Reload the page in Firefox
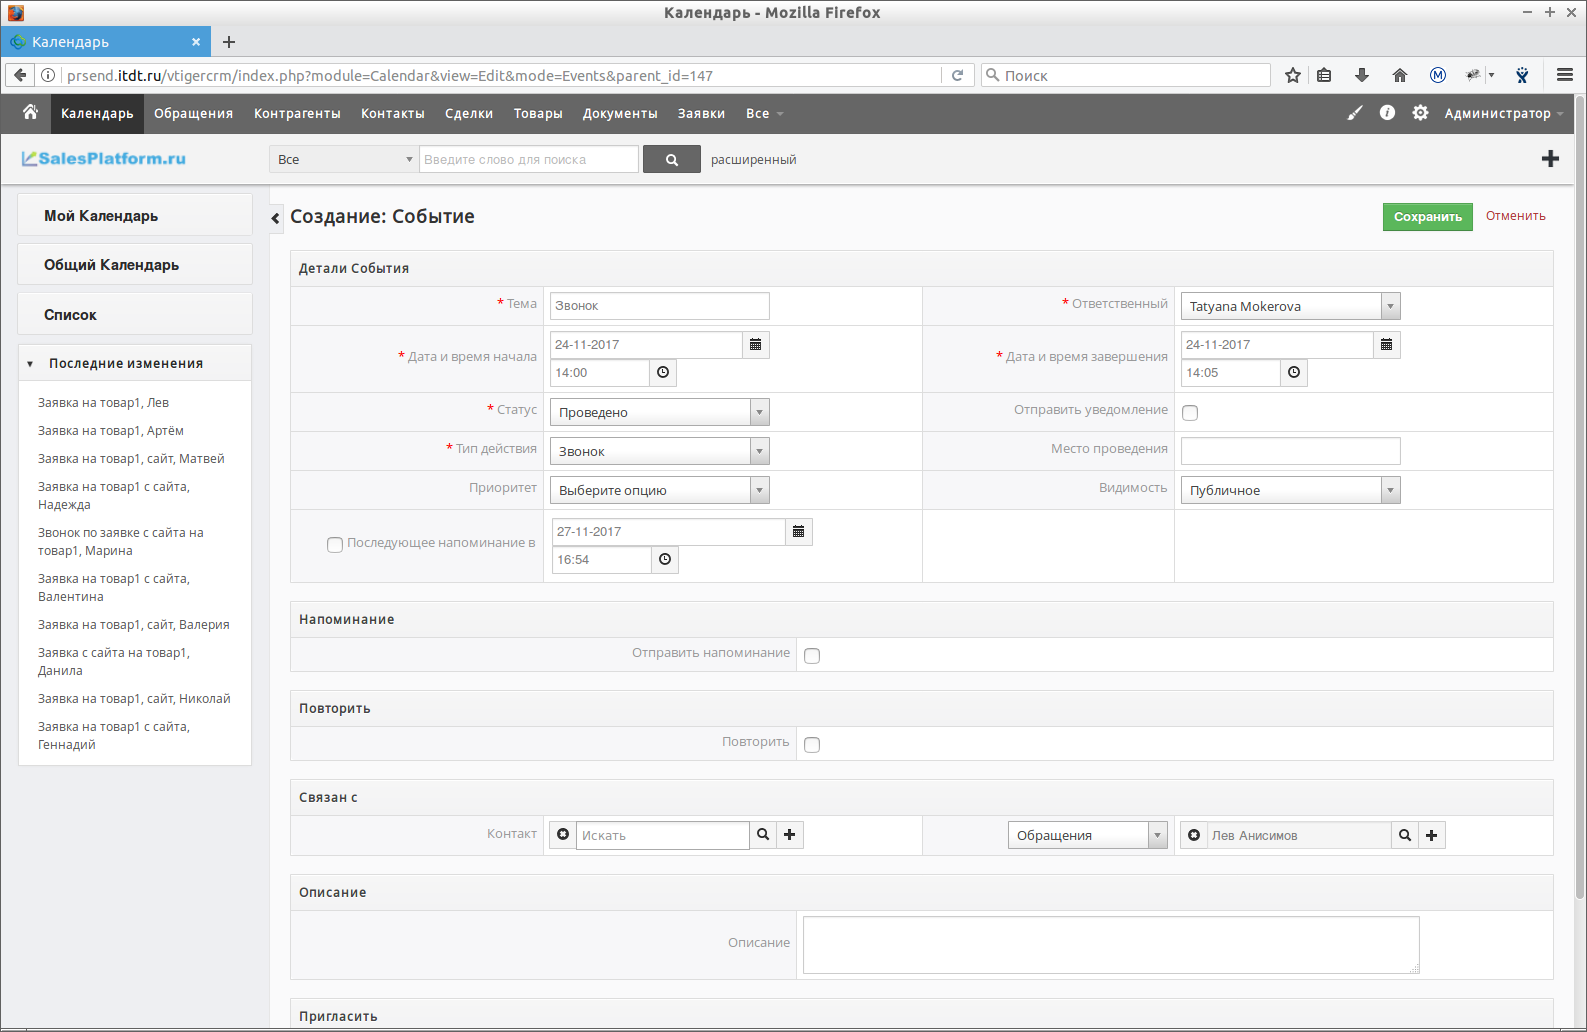1587x1032 pixels. [957, 75]
